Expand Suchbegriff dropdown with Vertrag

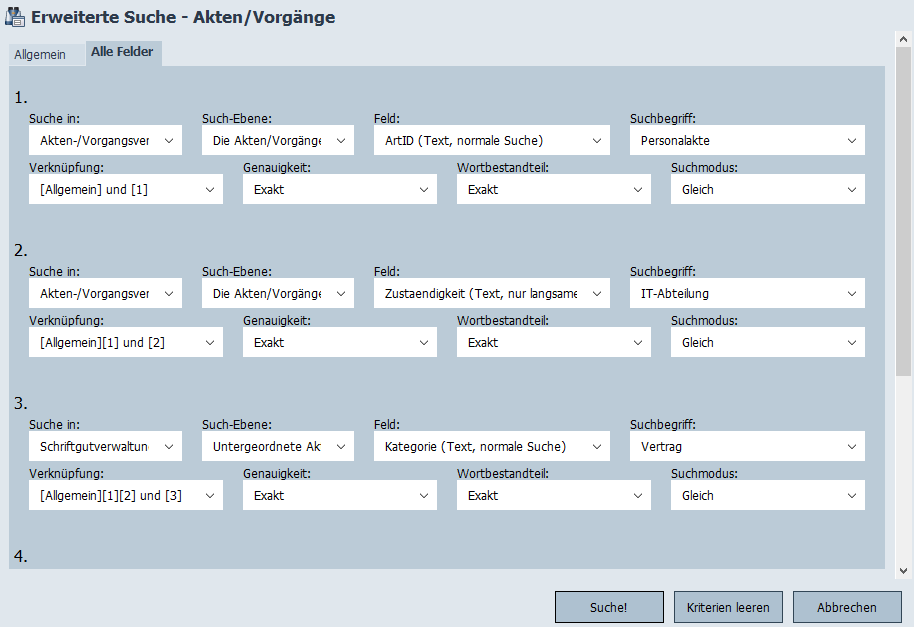pyautogui.click(x=747, y=446)
